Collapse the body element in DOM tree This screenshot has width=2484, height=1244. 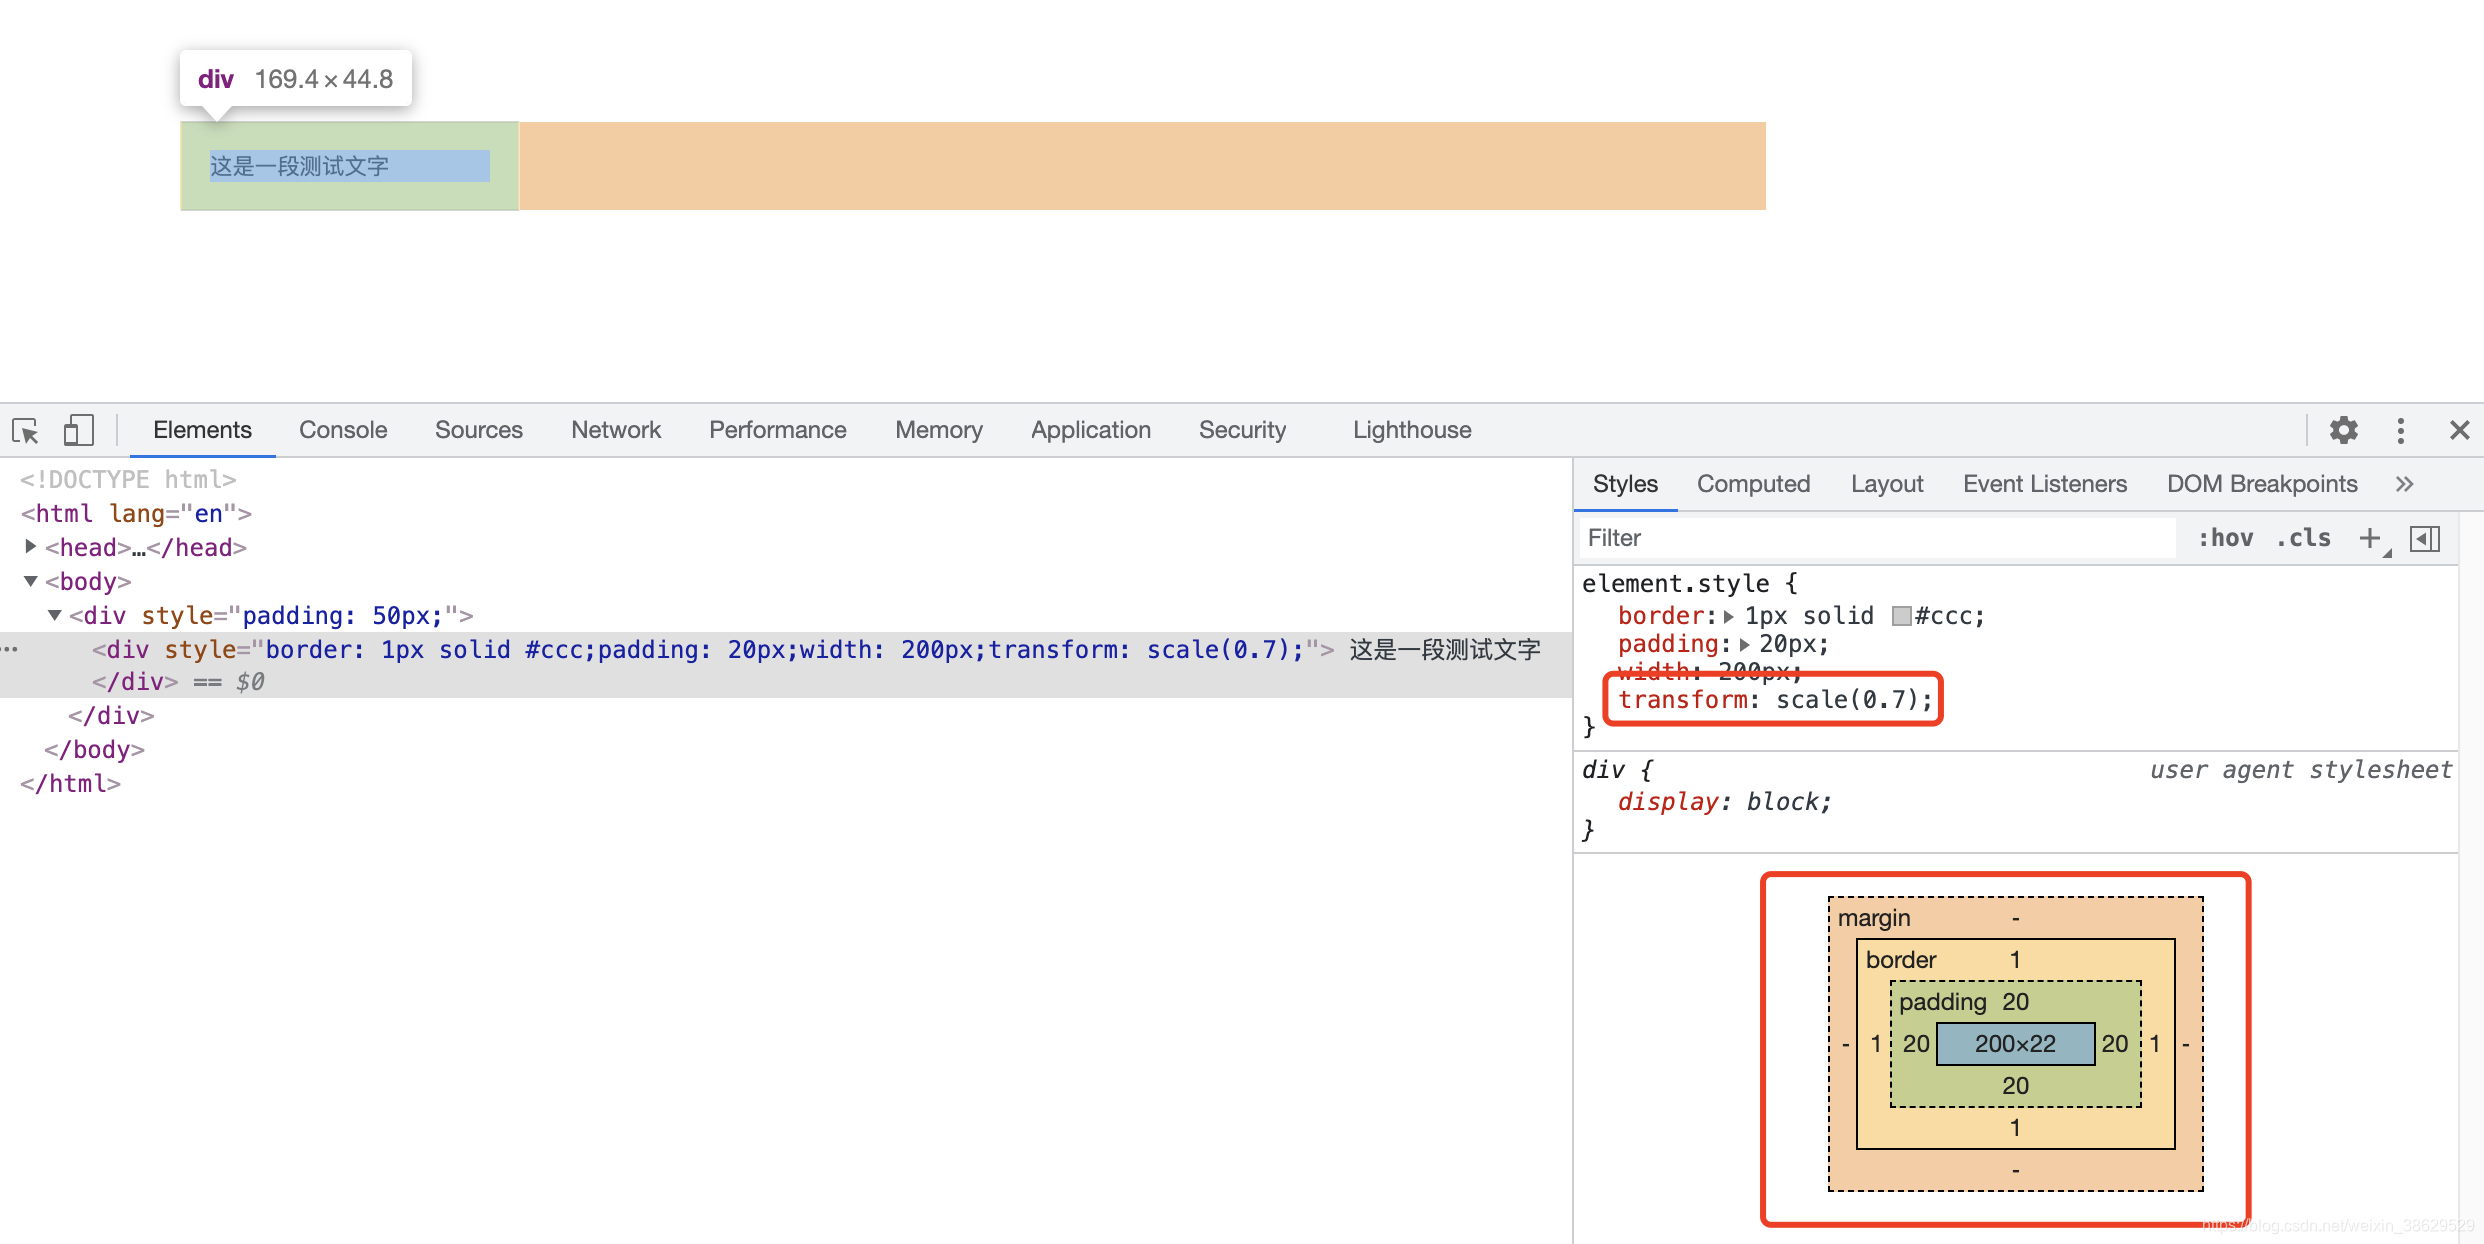click(x=31, y=581)
